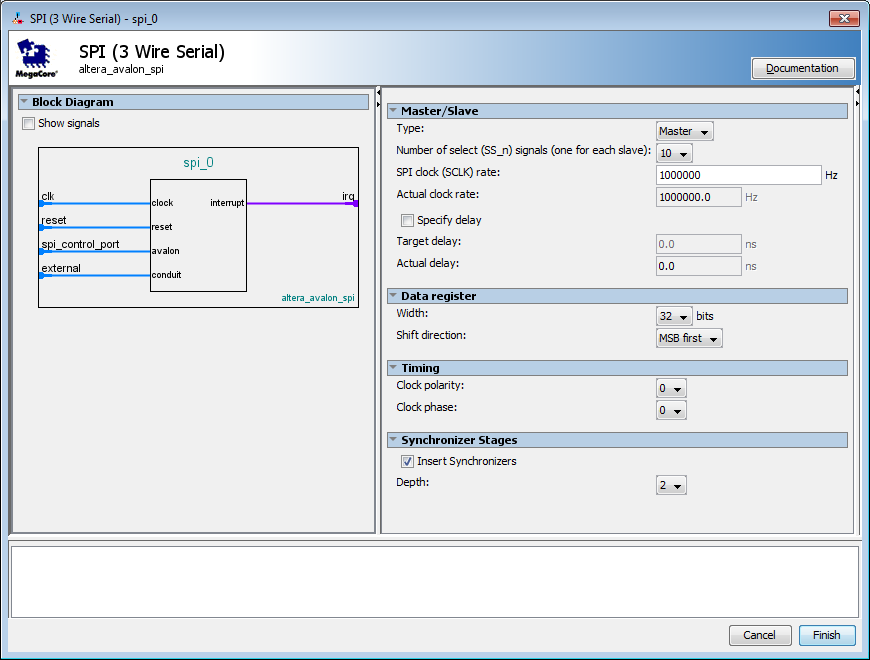Viewport: 870px width, 660px height.
Task: Collapse the Block Diagram section
Action: pos(24,102)
